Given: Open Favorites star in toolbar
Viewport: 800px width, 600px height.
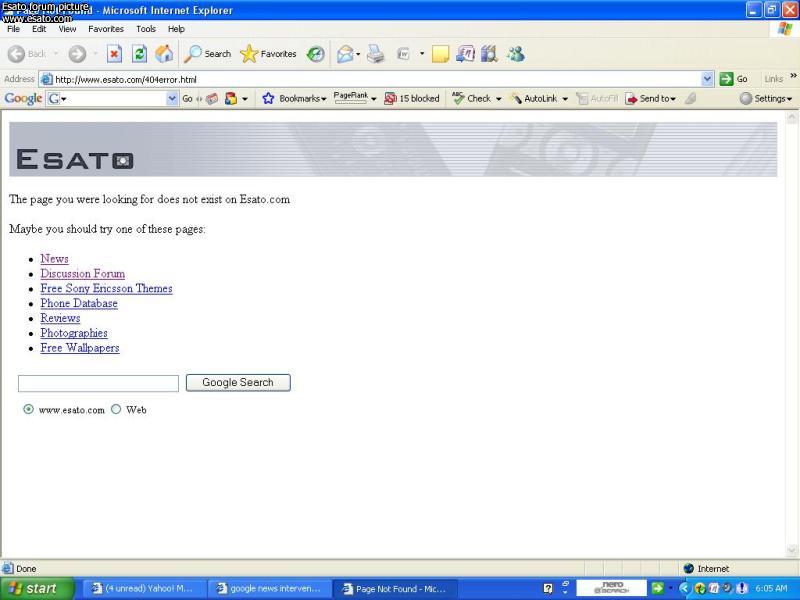Looking at the screenshot, I should tap(268, 54).
